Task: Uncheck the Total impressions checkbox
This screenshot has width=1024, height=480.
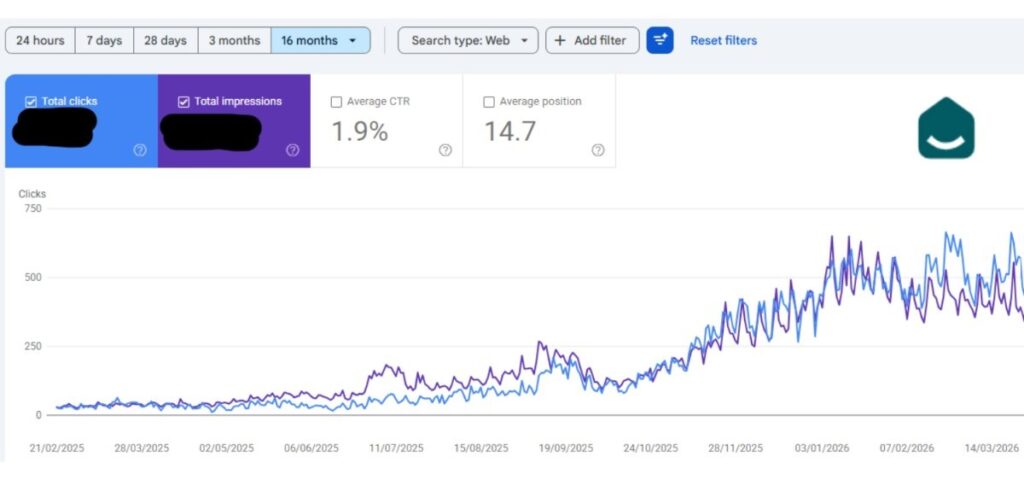Action: pyautogui.click(x=184, y=102)
